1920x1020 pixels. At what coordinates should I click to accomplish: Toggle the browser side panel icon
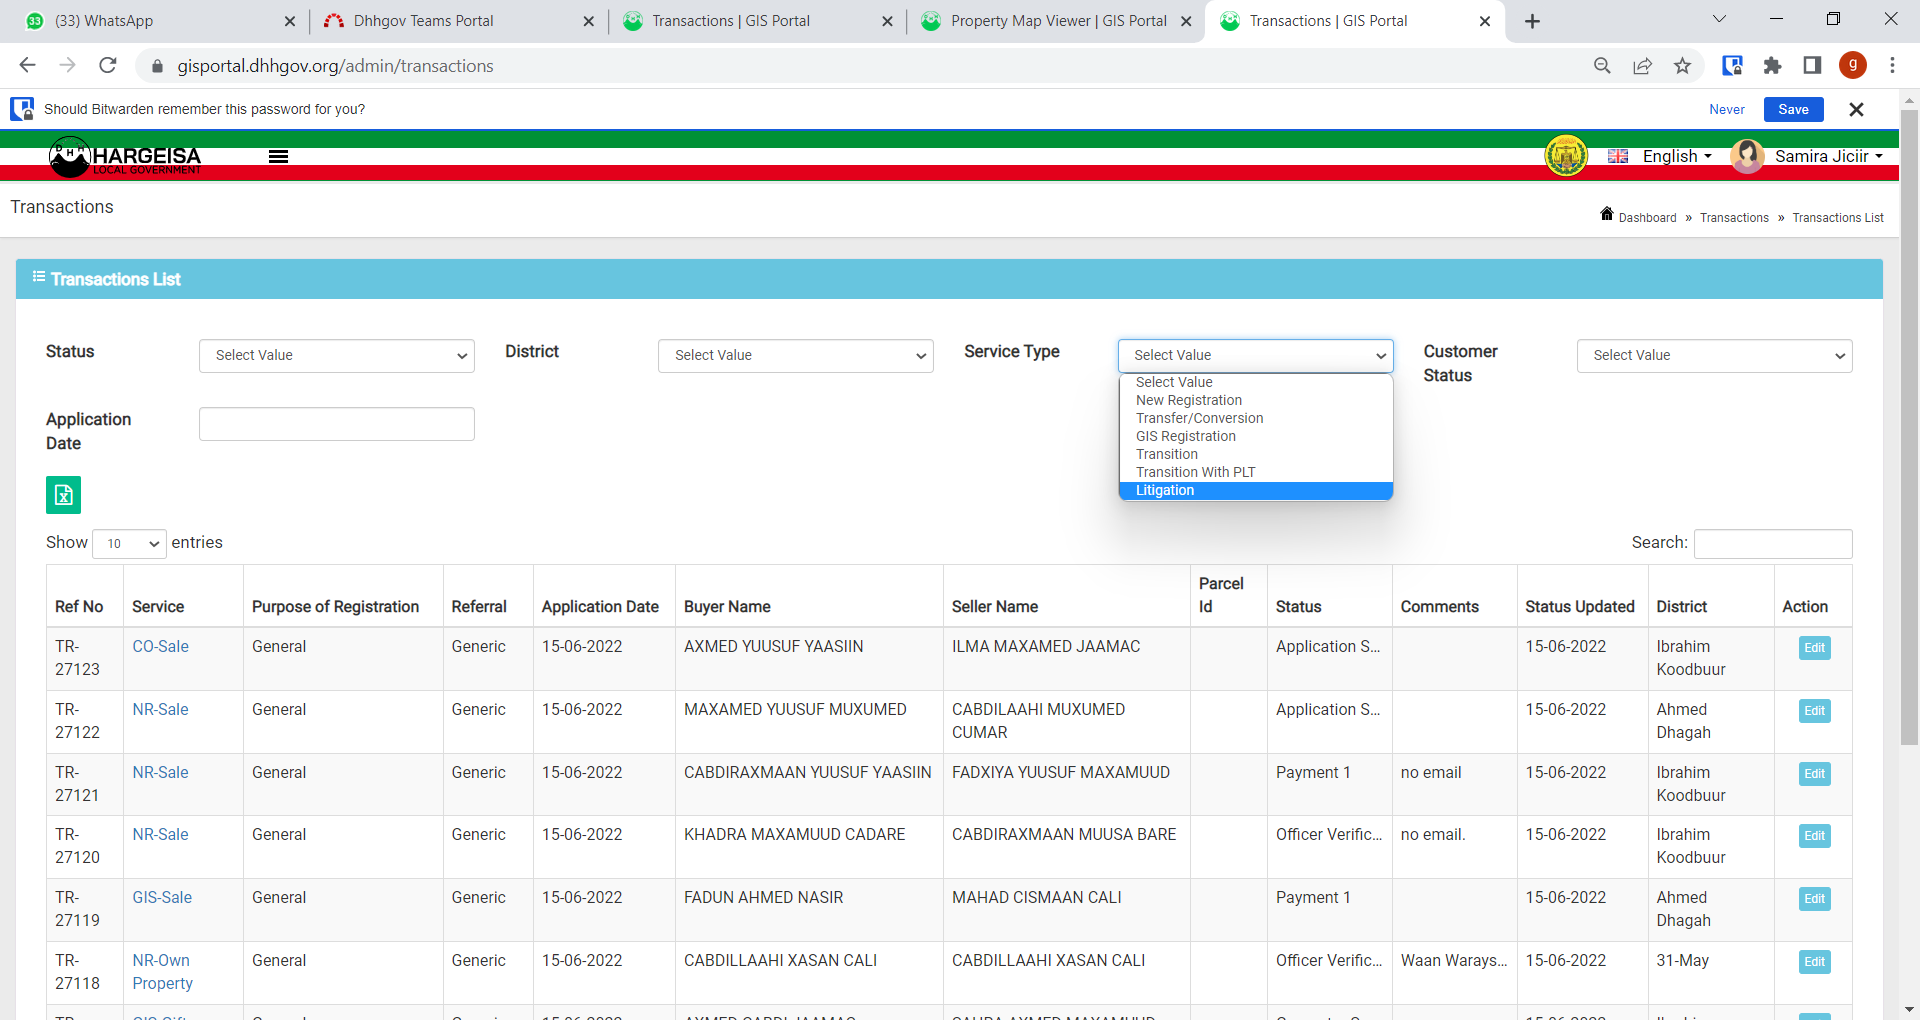[x=1812, y=65]
